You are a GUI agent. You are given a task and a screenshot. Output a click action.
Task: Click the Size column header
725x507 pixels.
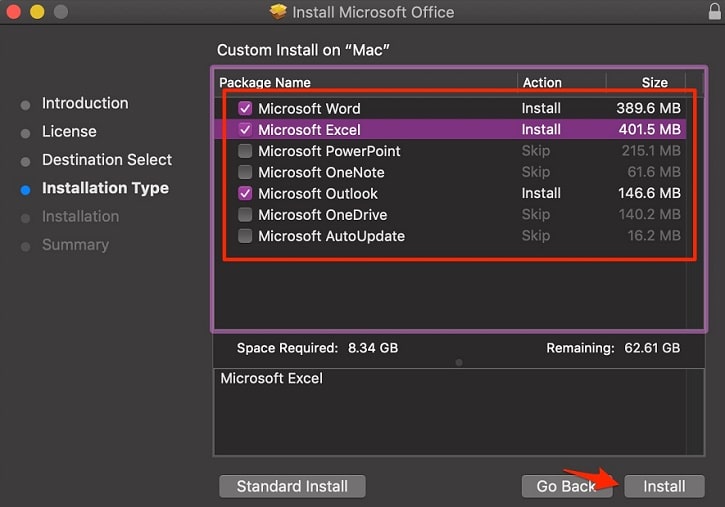coord(654,83)
